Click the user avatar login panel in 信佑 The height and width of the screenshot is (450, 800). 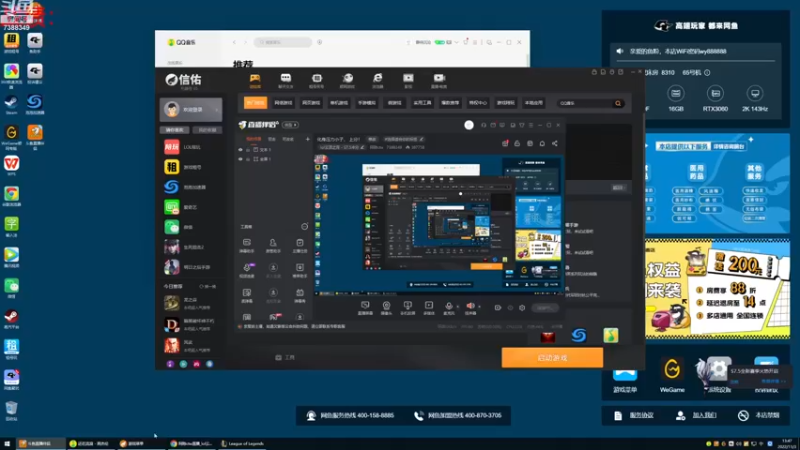tap(191, 109)
